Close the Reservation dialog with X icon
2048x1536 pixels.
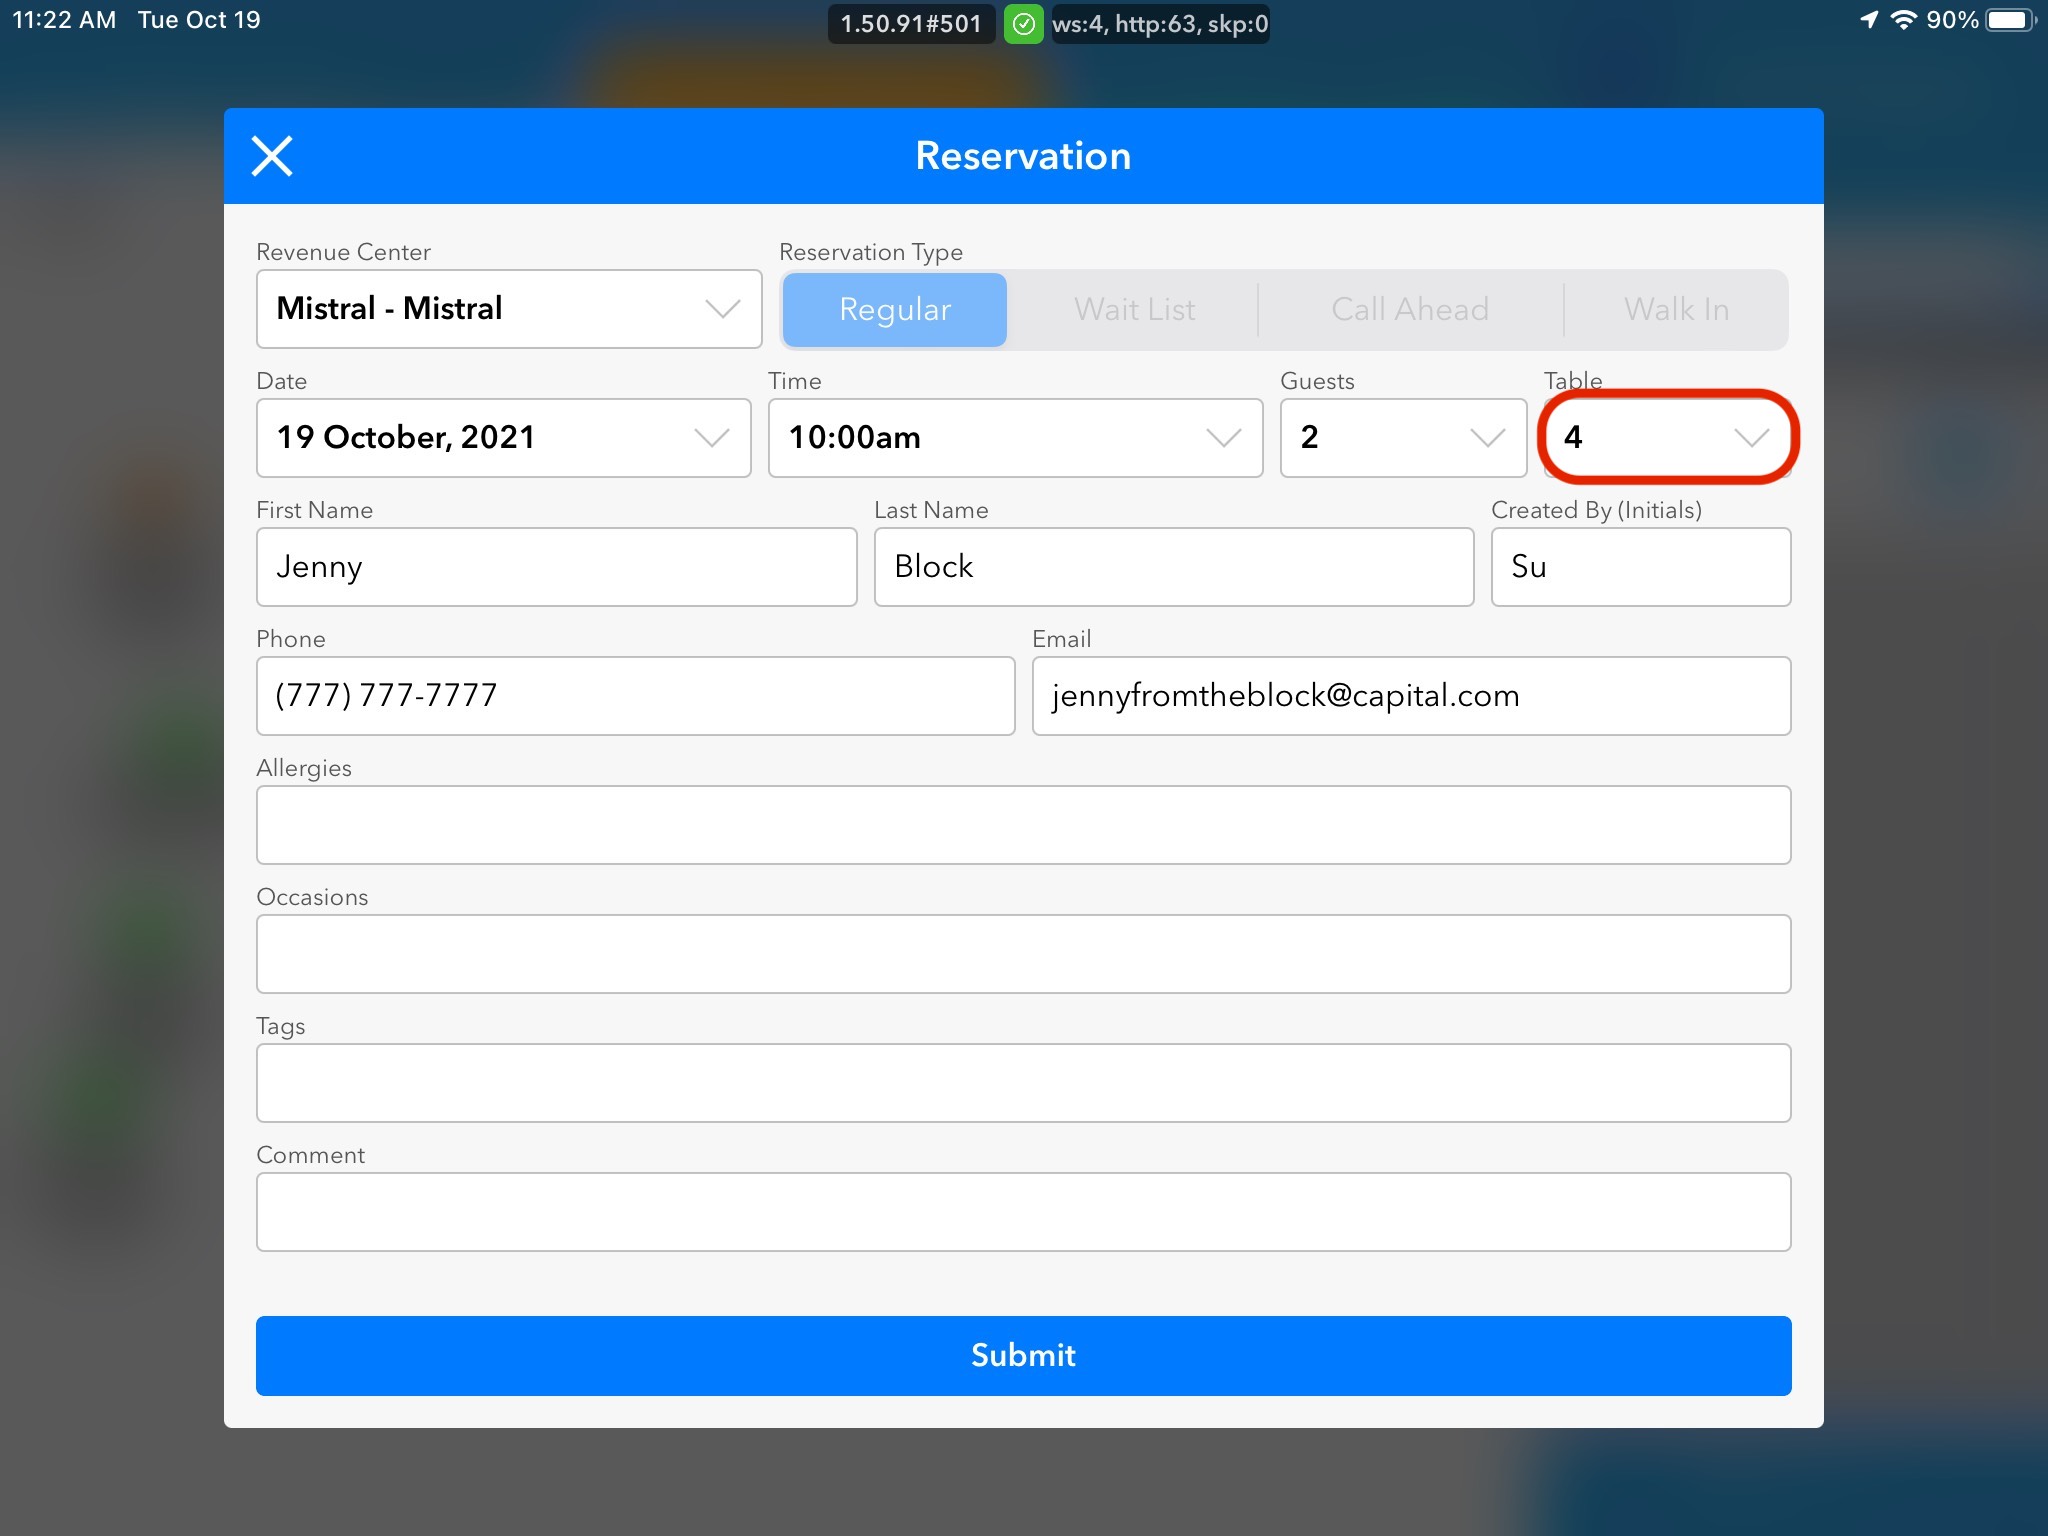[x=271, y=156]
